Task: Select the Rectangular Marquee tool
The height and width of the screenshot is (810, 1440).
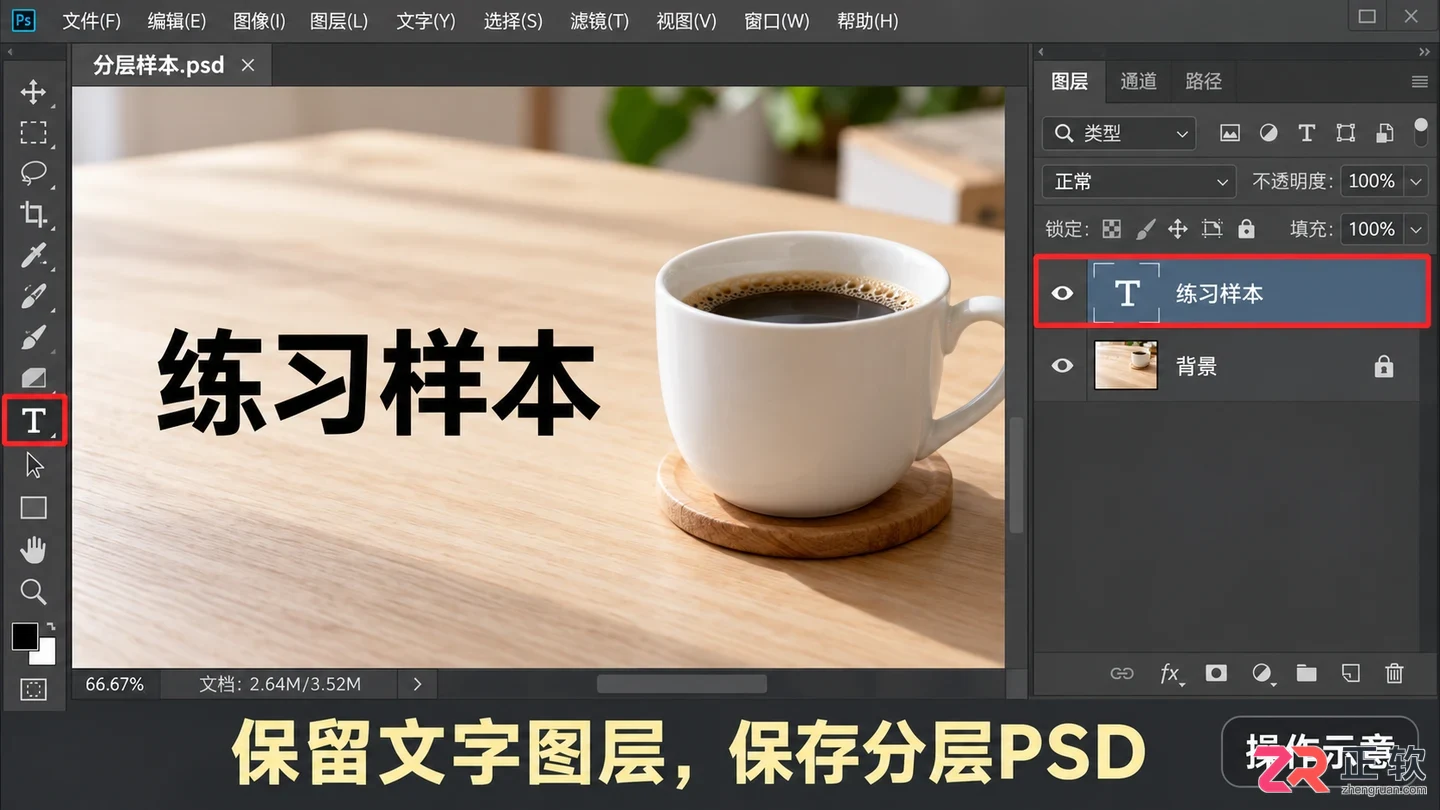Action: click(33, 133)
